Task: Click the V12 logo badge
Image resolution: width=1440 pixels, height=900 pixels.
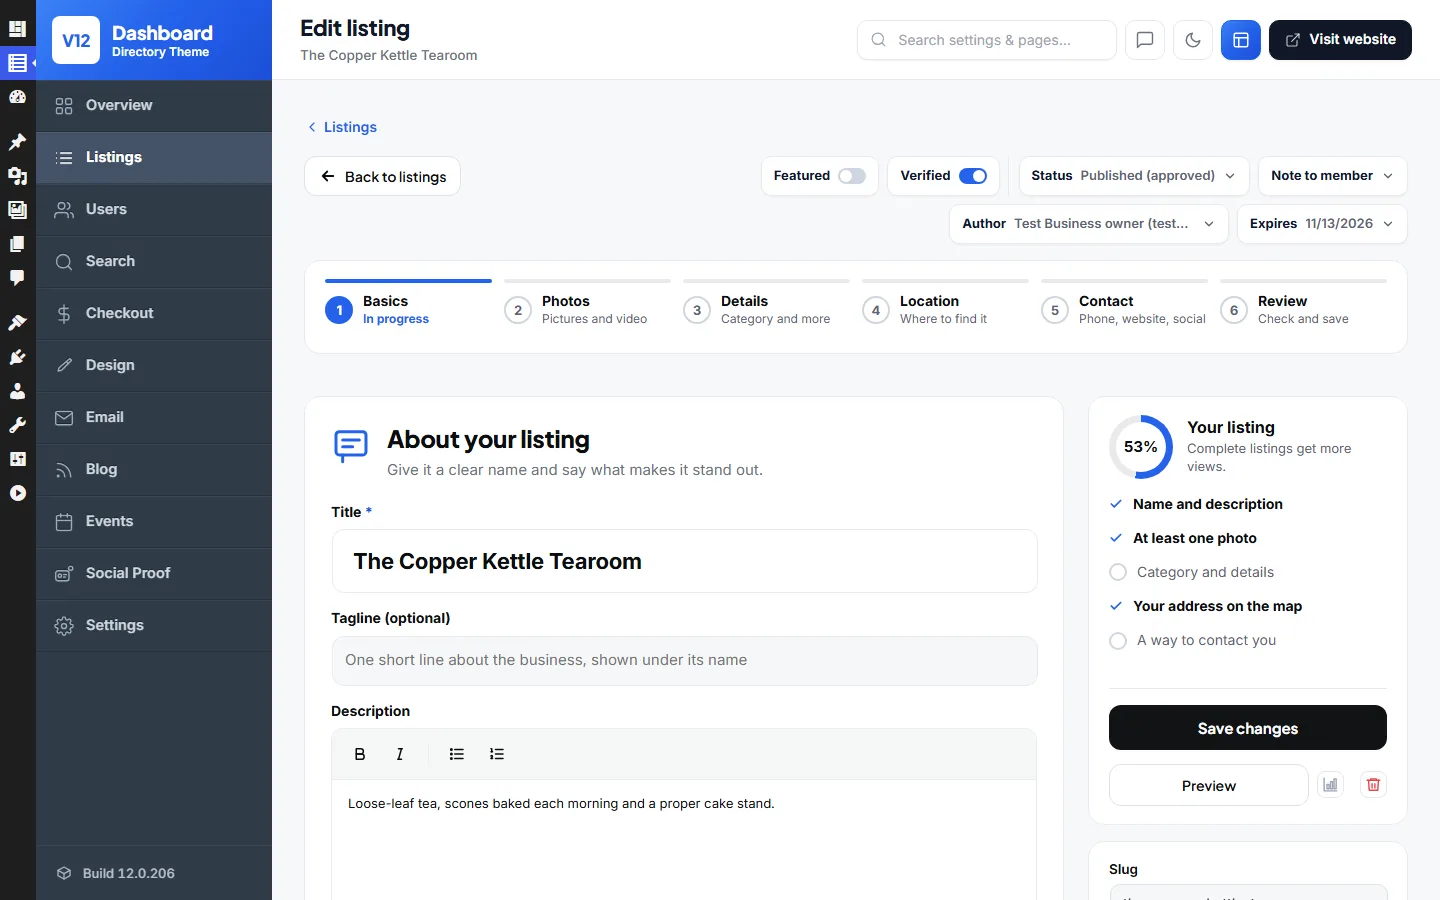Action: coord(76,40)
